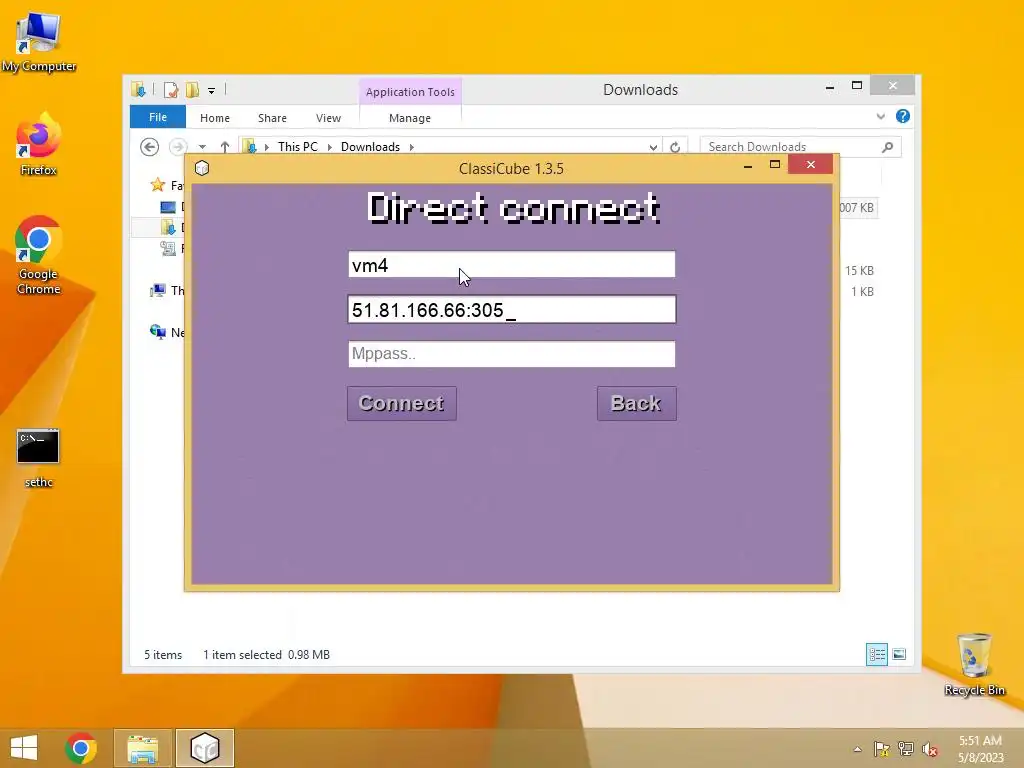
Task: Expand the Explorer ribbon with the chevron
Action: coord(880,116)
